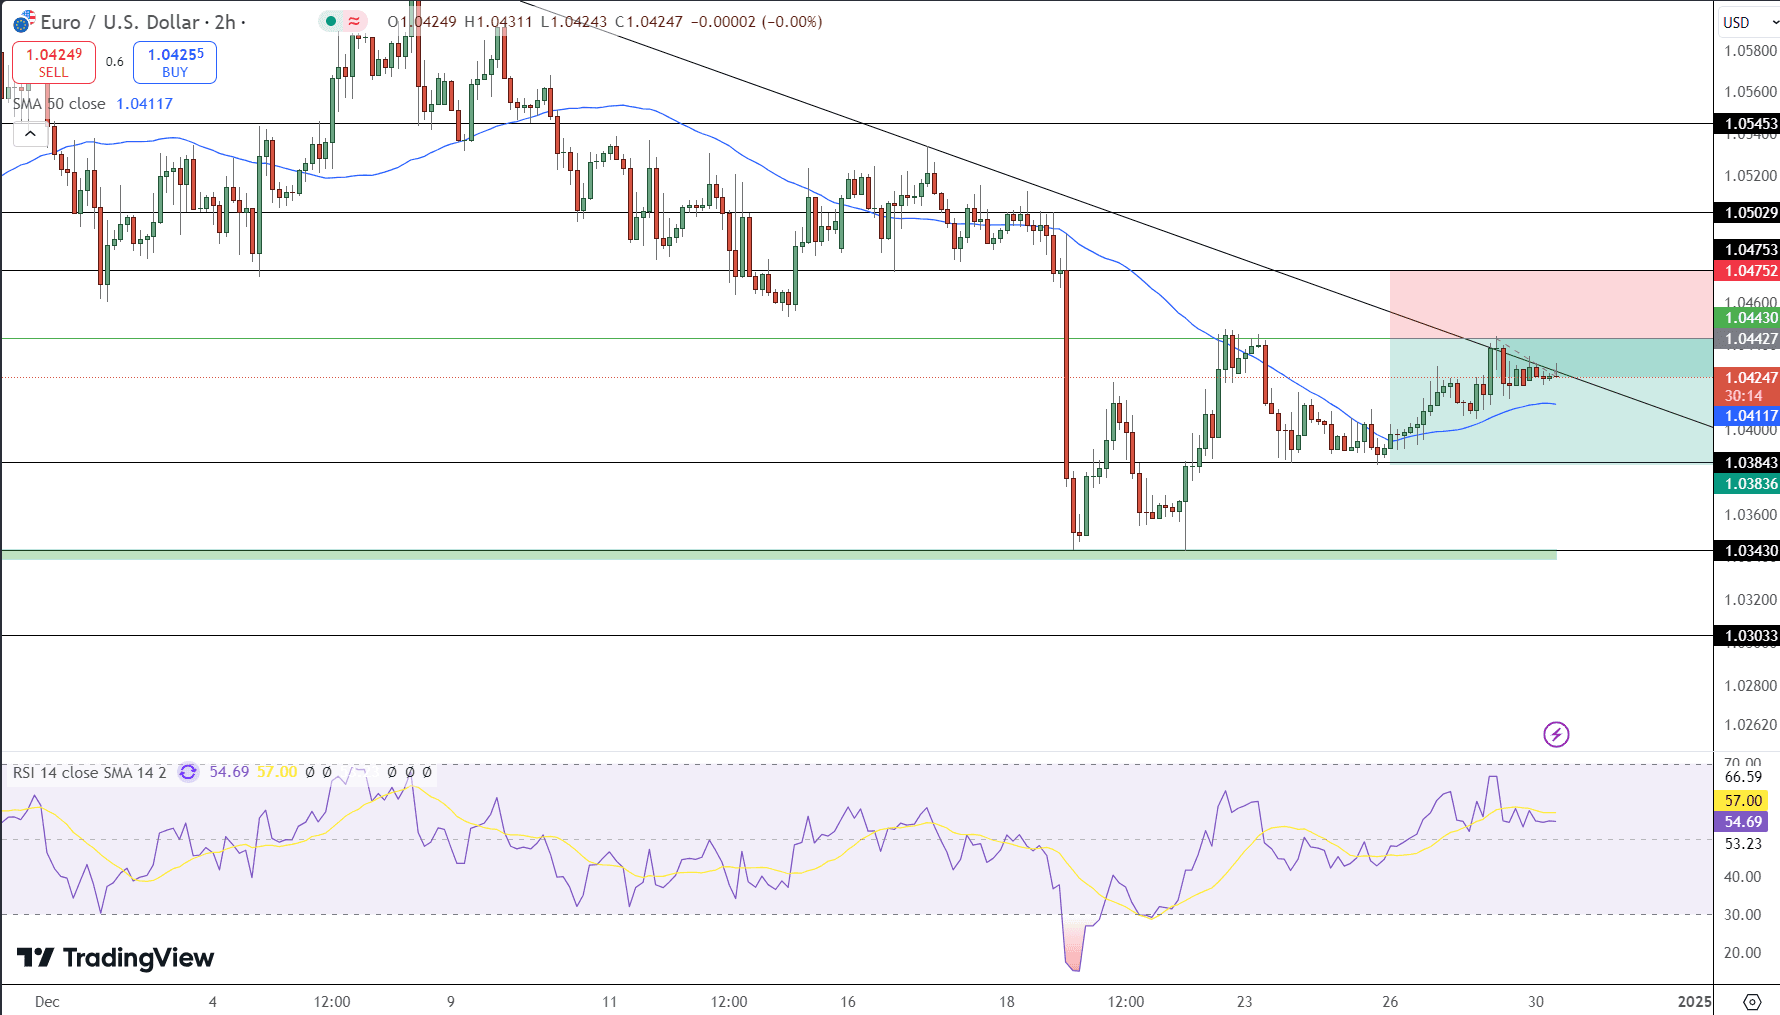Viewport: 1780px width, 1015px height.
Task: Open chart settings gear at bottom right
Action: click(1752, 1001)
